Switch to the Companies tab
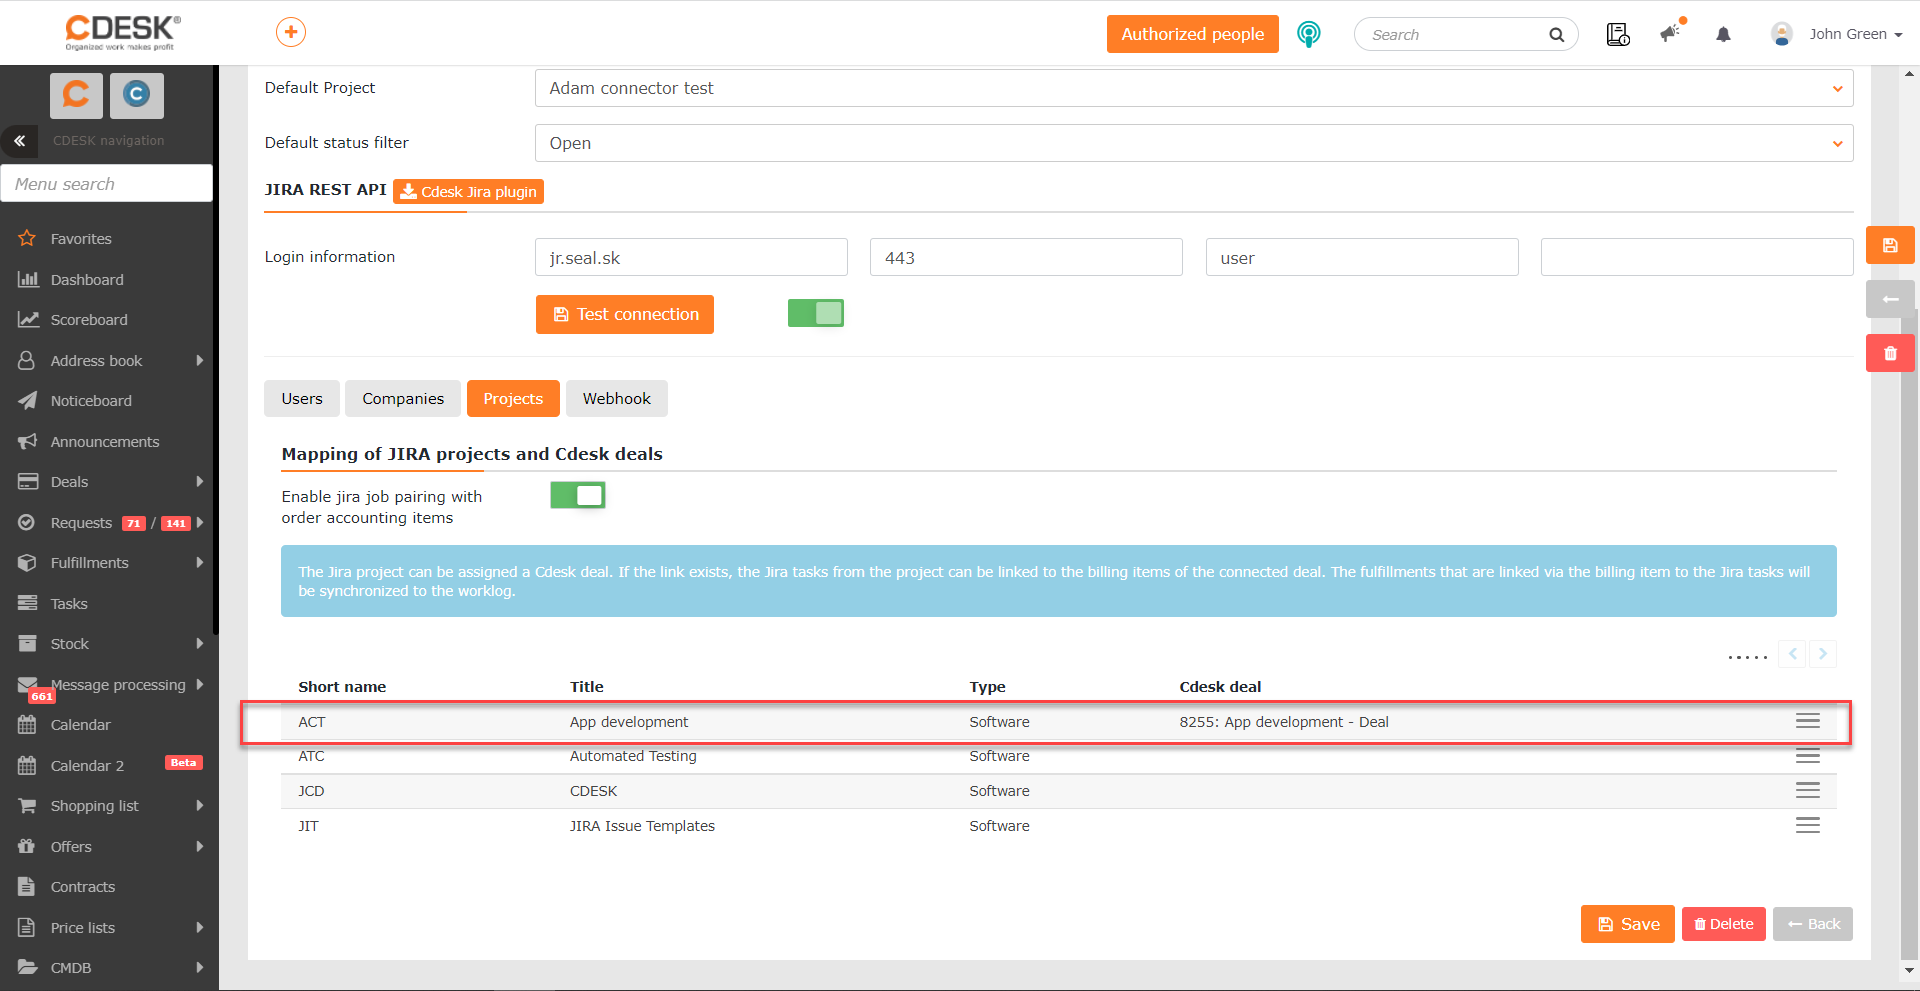 point(403,398)
